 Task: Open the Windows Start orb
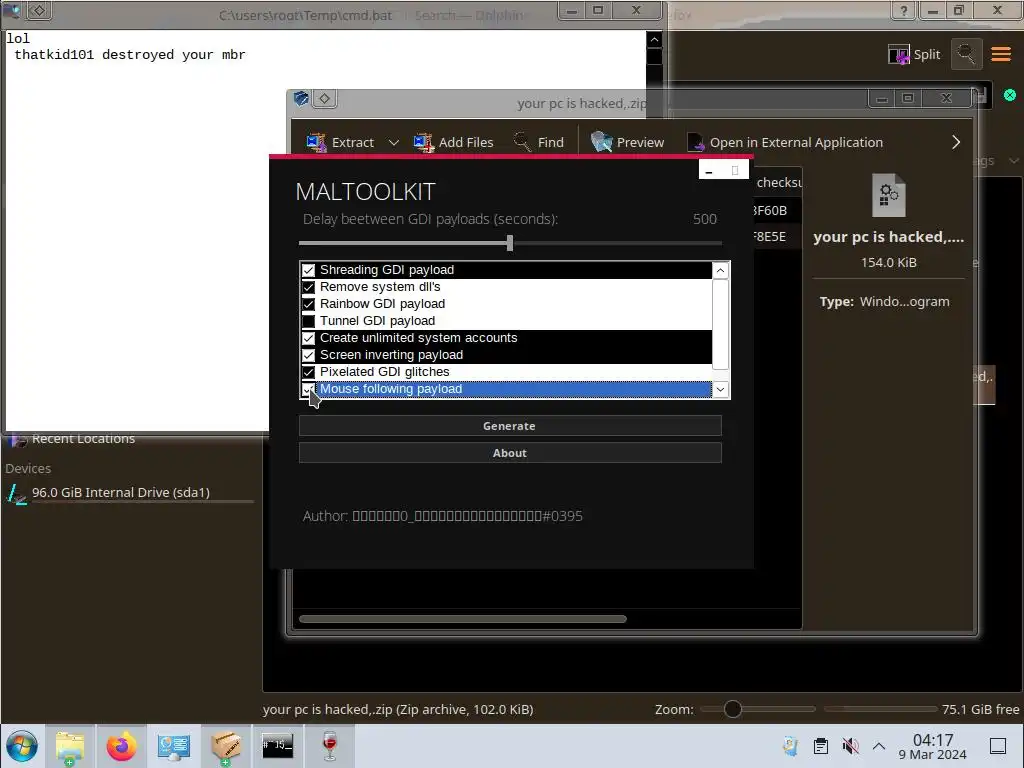tap(22, 746)
